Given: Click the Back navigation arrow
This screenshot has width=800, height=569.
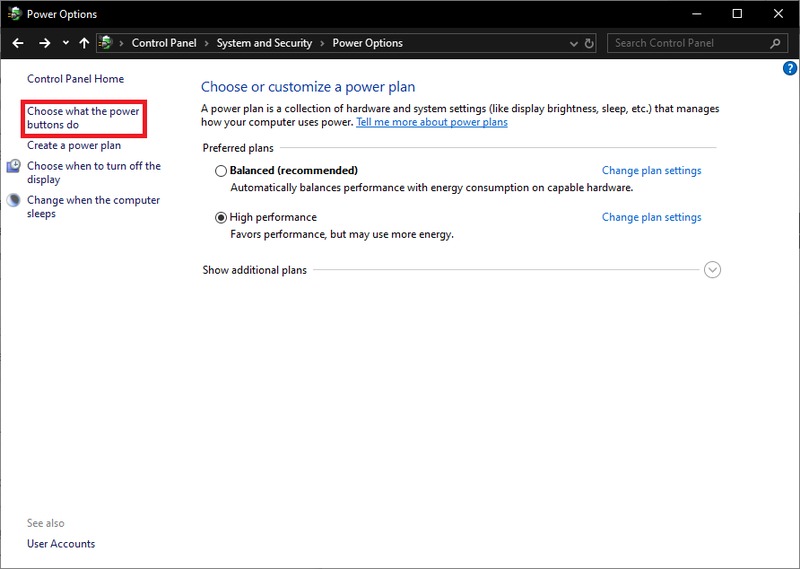Looking at the screenshot, I should click(18, 43).
